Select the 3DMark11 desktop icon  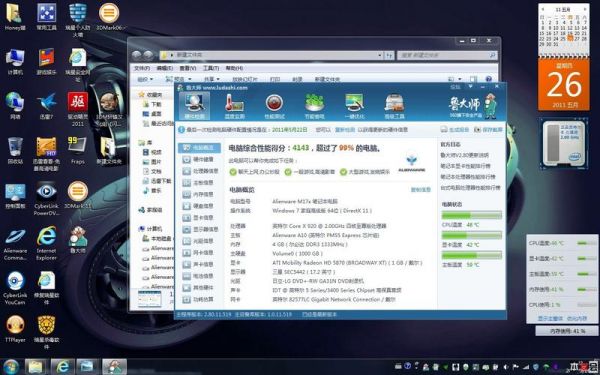78,195
